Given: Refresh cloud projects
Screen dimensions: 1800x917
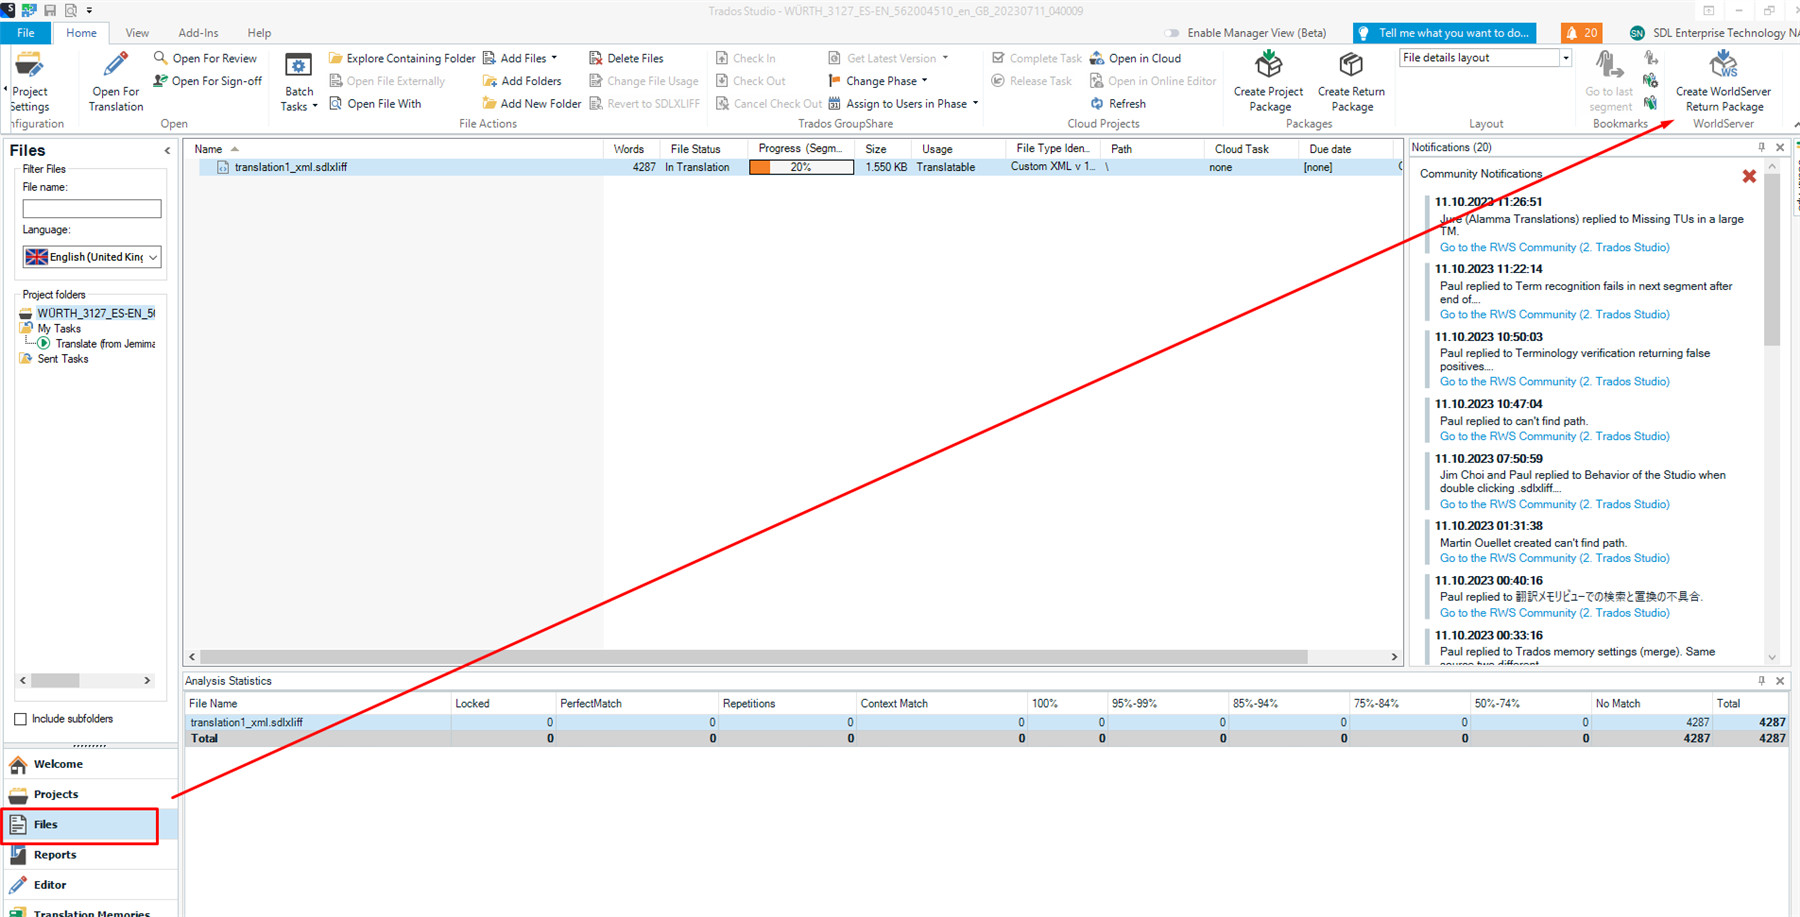Looking at the screenshot, I should [x=1118, y=103].
